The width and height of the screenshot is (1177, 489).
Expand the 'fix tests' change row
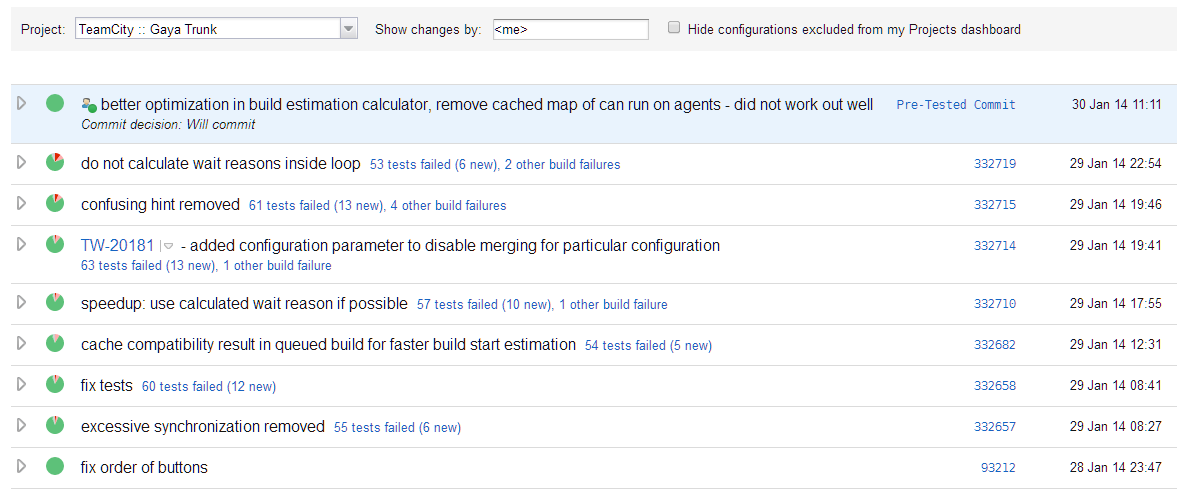22,384
